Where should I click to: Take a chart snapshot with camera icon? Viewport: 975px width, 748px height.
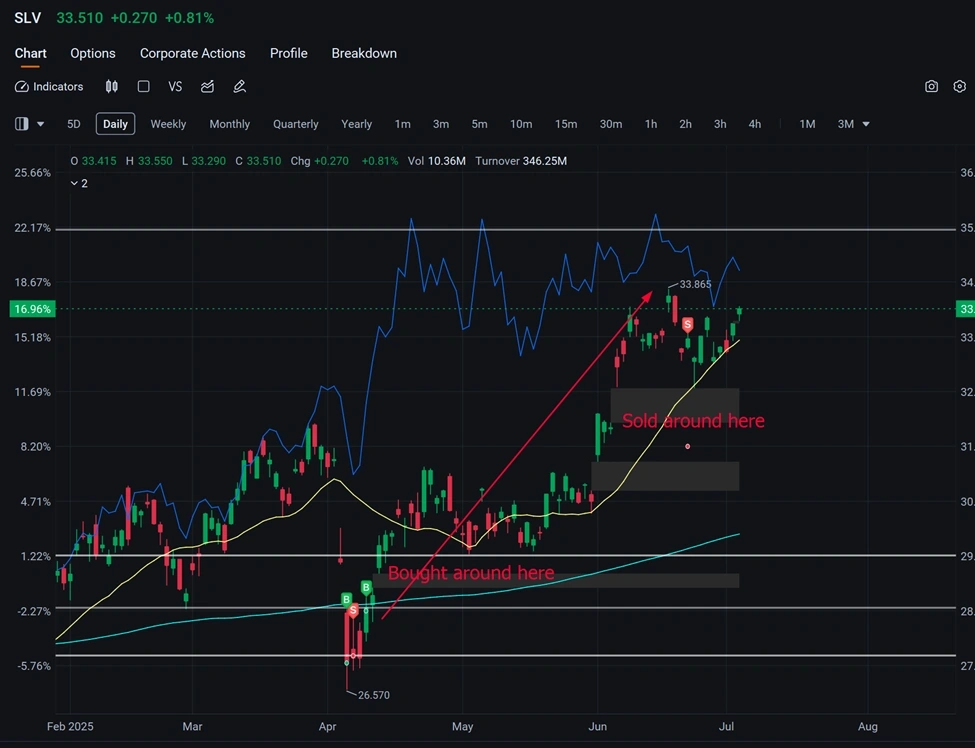[x=931, y=86]
